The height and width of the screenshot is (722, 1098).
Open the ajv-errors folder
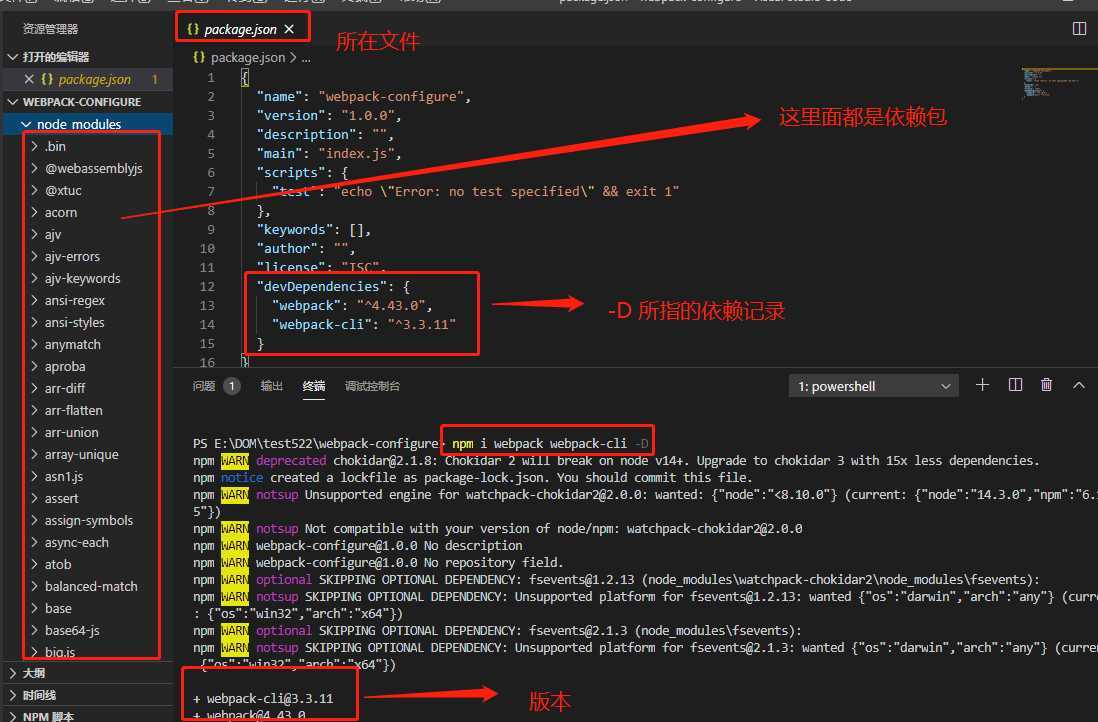(72, 256)
